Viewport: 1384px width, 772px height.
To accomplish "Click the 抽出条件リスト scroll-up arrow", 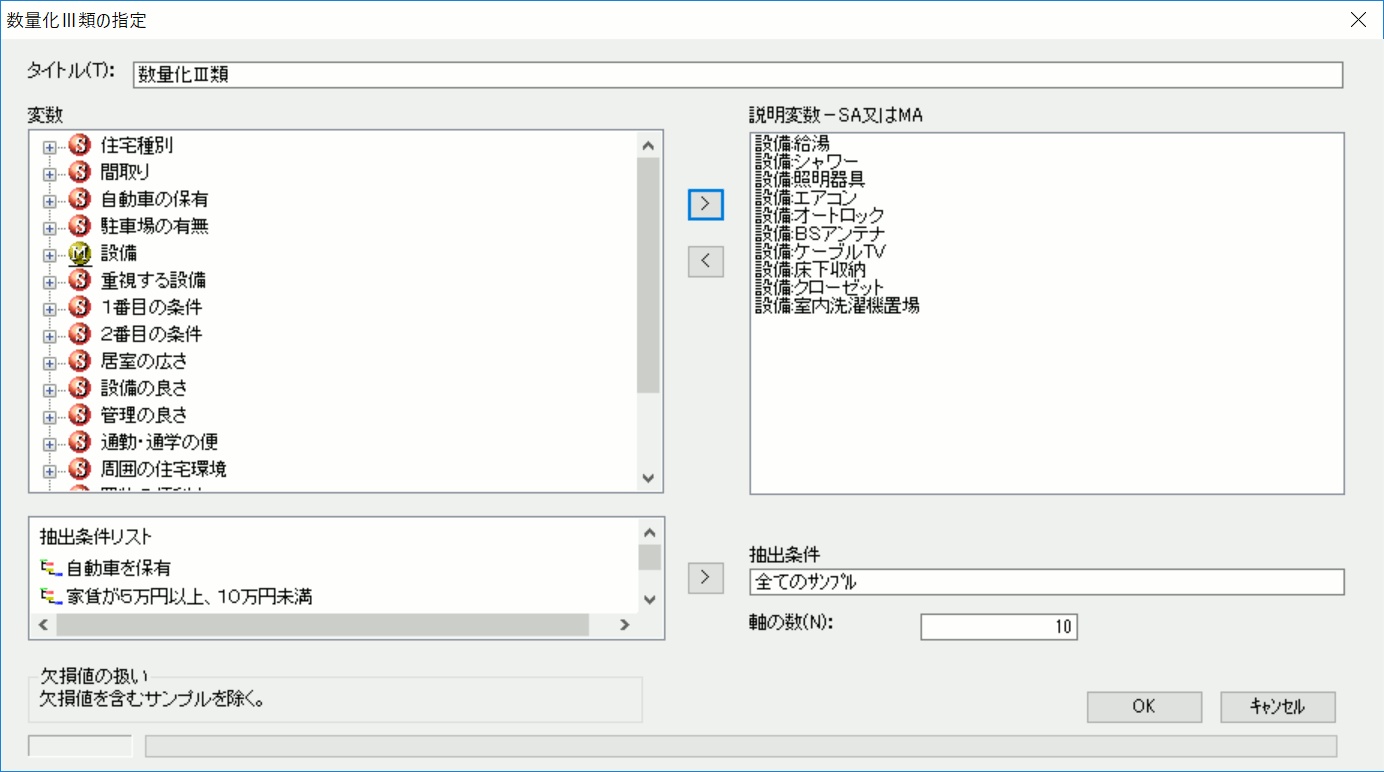I will [649, 532].
